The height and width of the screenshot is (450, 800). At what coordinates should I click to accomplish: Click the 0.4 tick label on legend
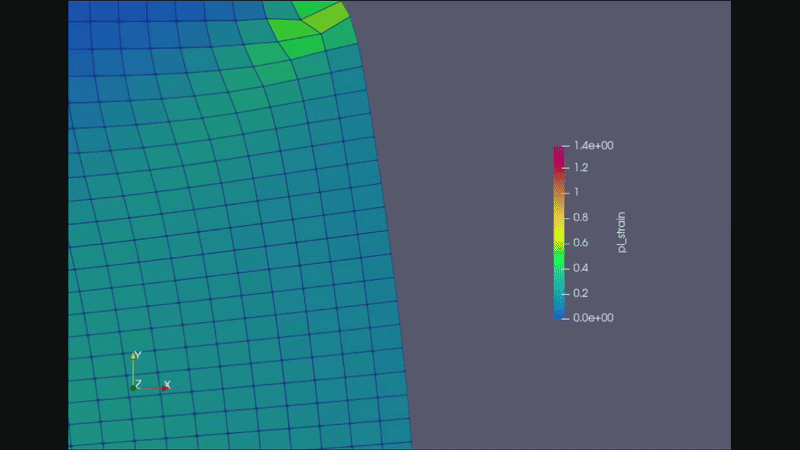click(580, 268)
